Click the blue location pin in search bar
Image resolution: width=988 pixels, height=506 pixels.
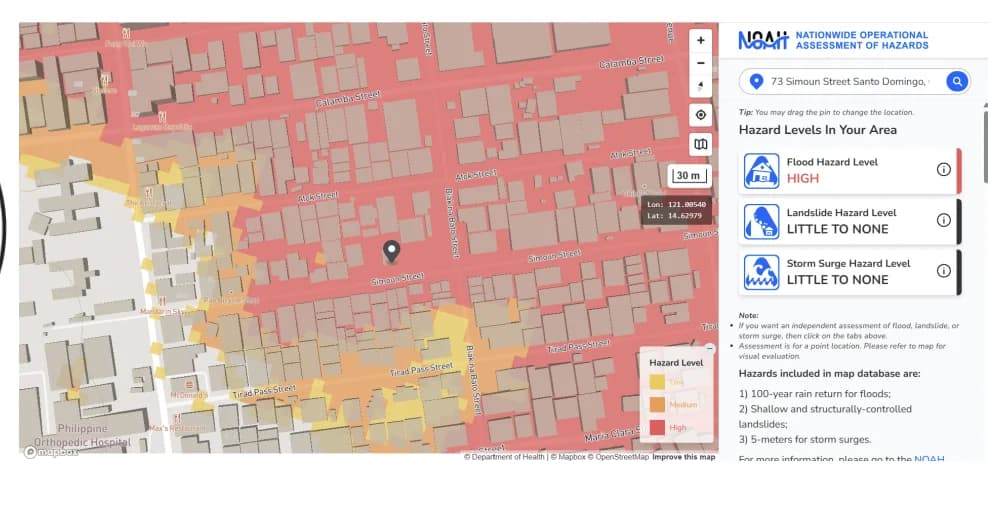[756, 81]
